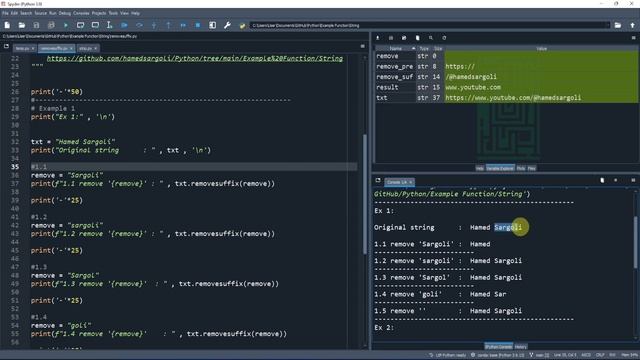Viewport: 640px width, 360px height.
Task: Execute current line debug step icon
Action: [x=139, y=25]
